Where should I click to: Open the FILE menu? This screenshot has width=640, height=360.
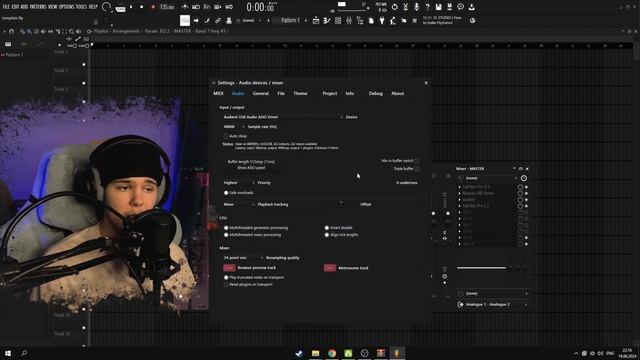pyautogui.click(x=6, y=7)
